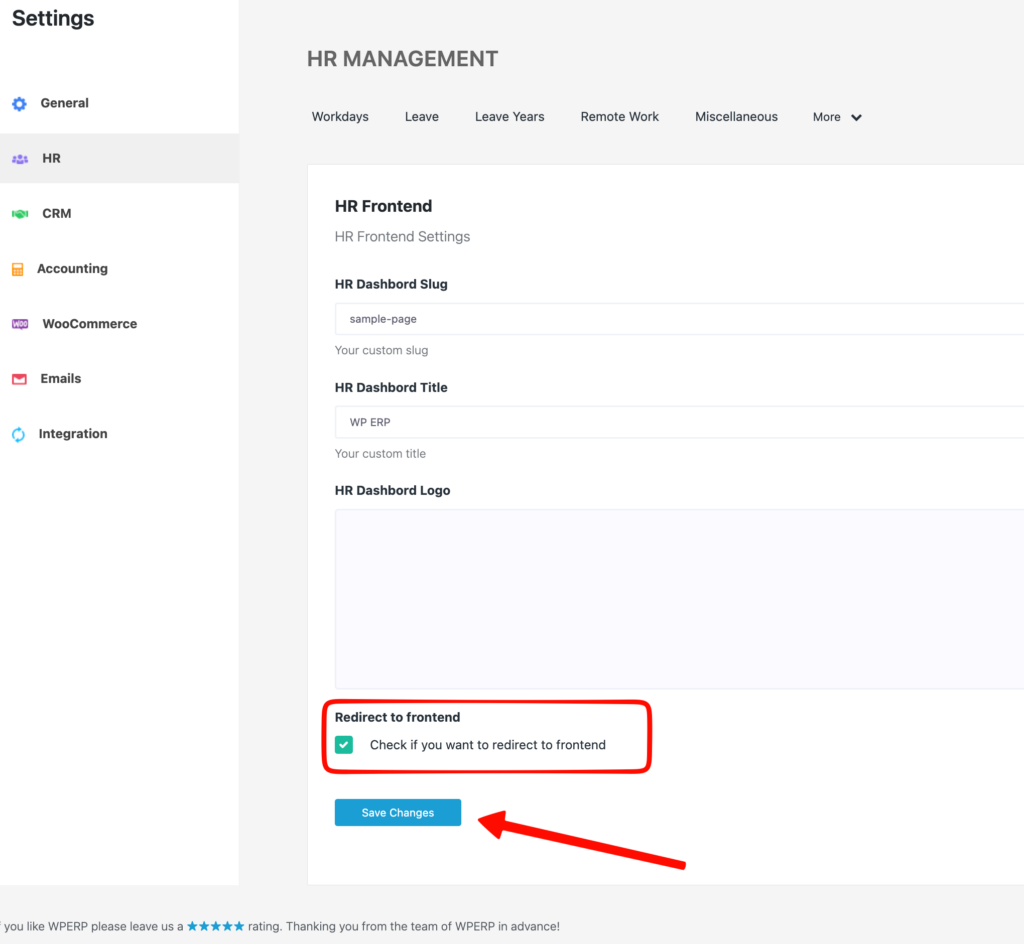Switch to the Workdays tab
Viewport: 1024px width, 944px height.
[x=340, y=117]
